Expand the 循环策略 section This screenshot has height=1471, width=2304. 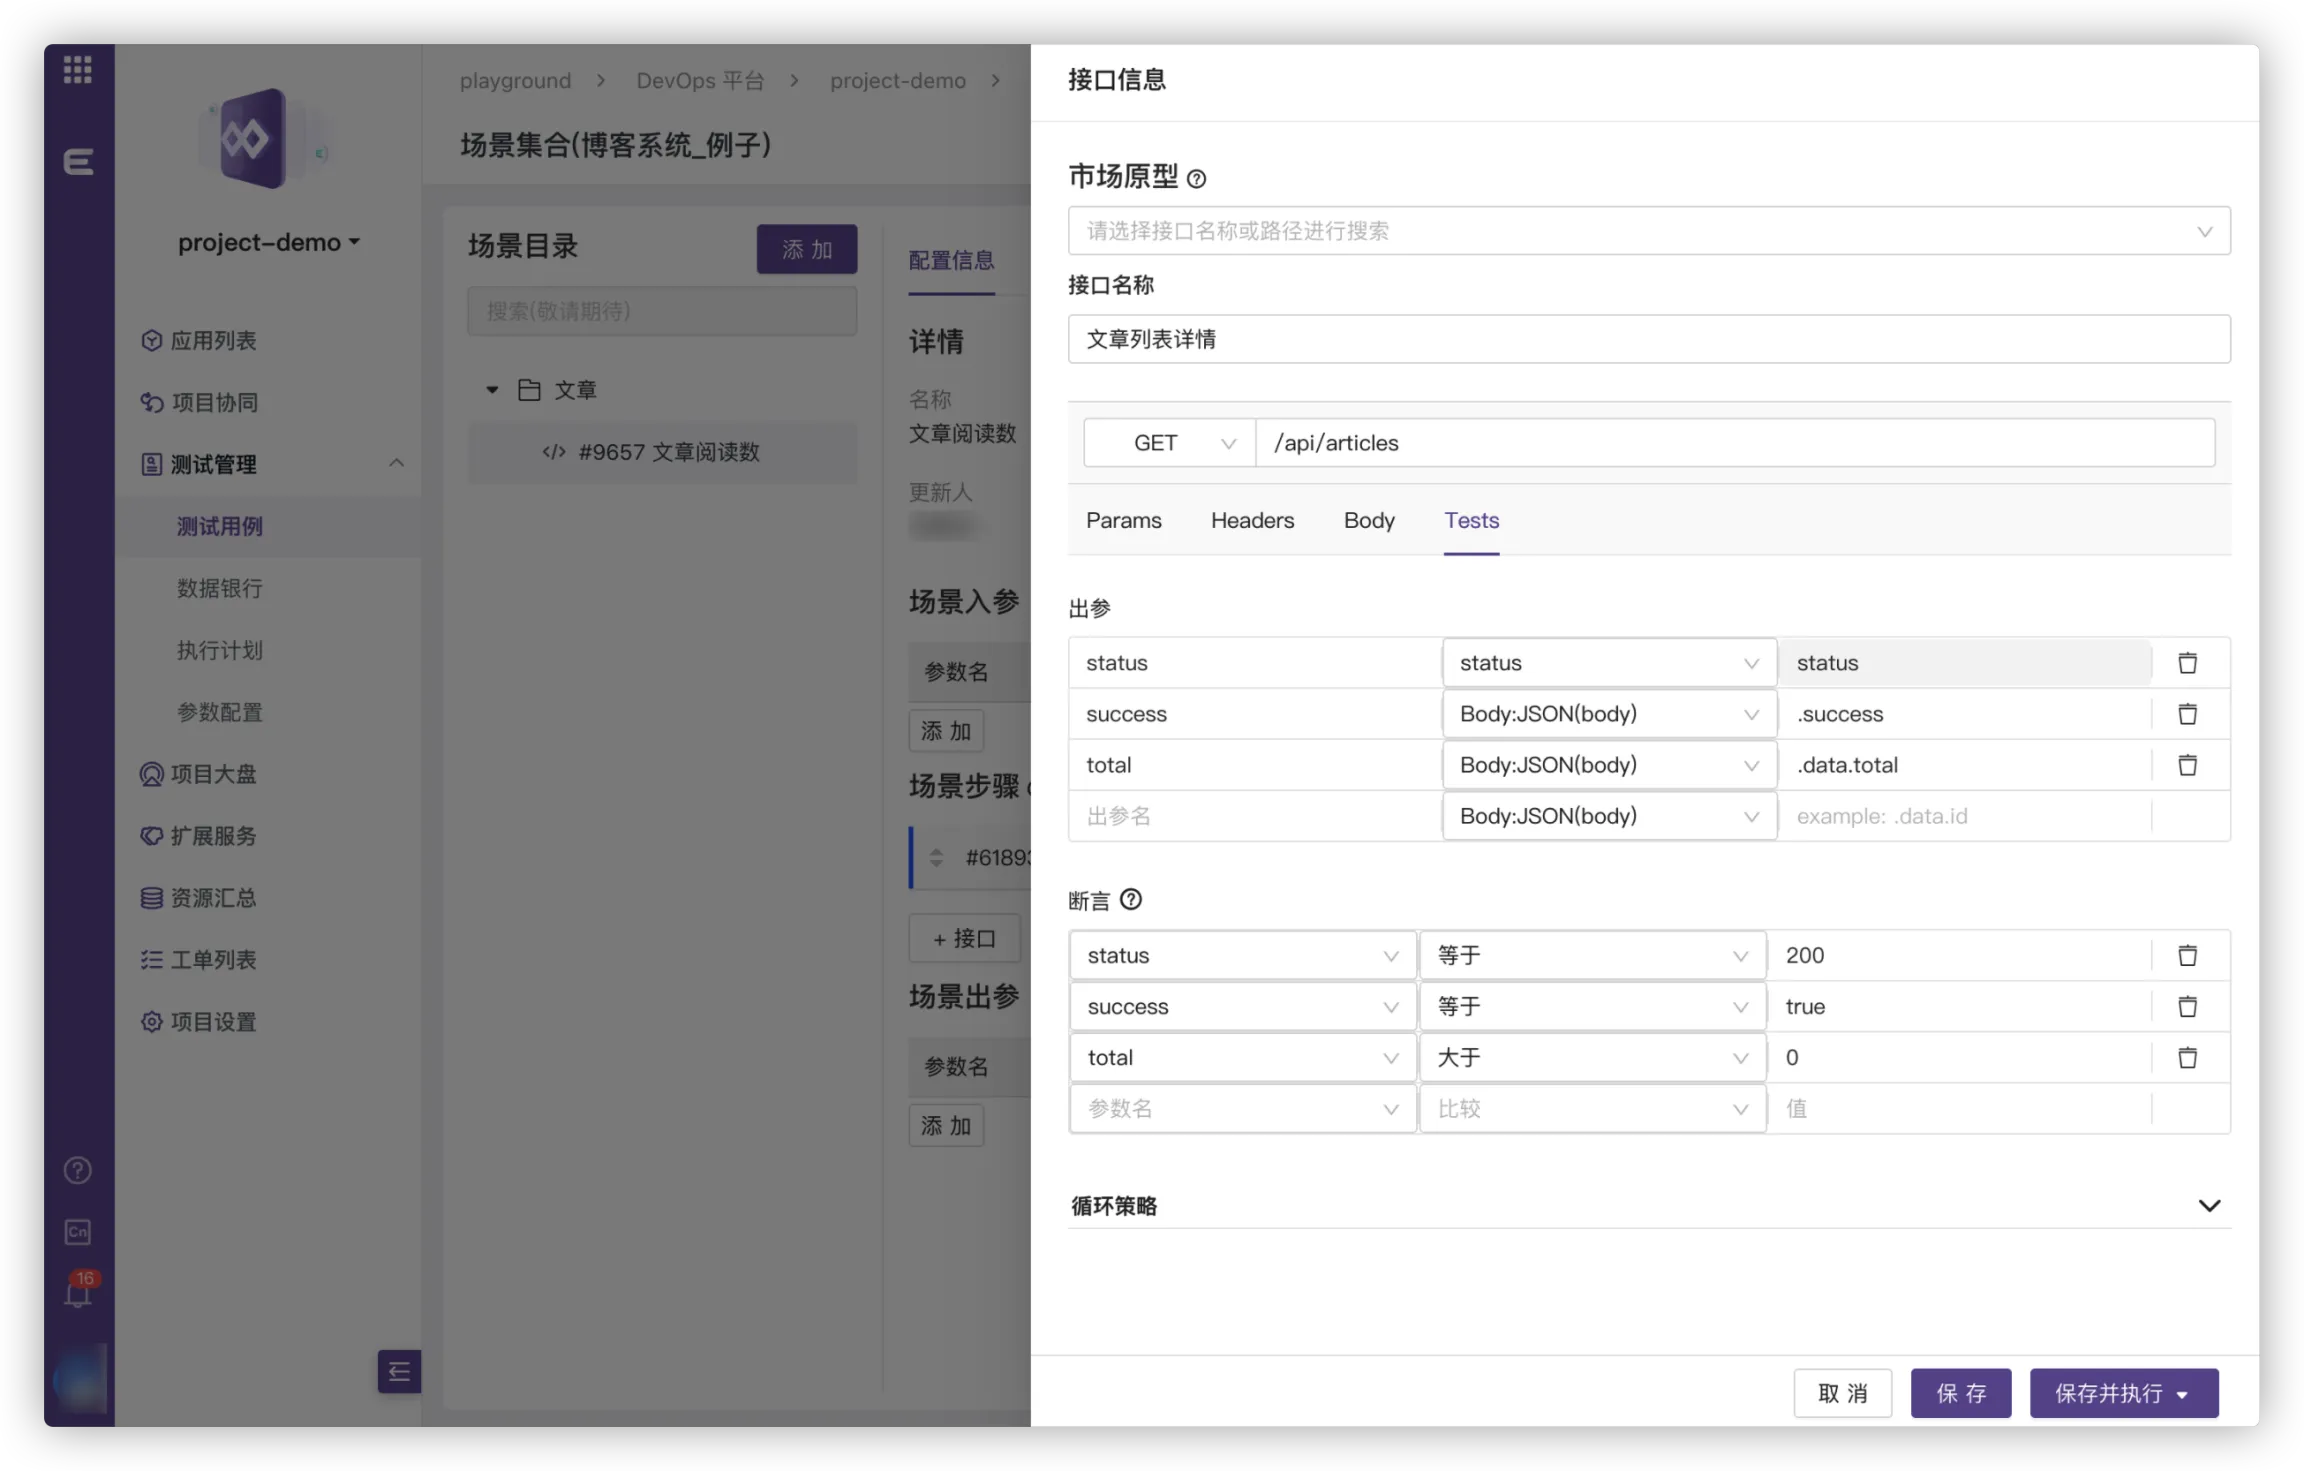2209,1206
